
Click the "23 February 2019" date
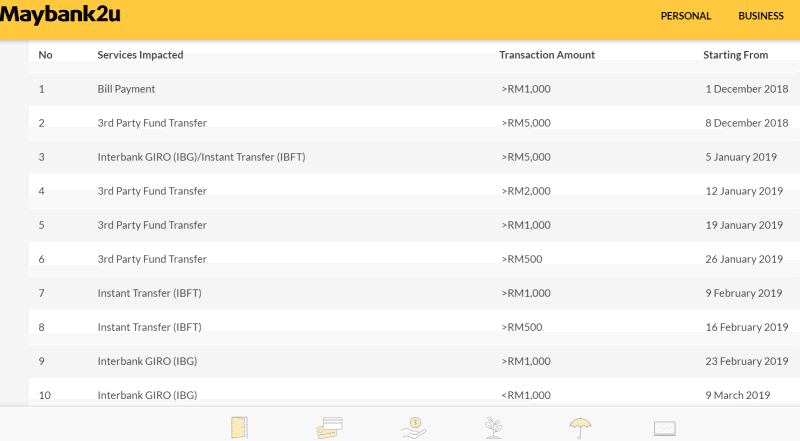(747, 361)
